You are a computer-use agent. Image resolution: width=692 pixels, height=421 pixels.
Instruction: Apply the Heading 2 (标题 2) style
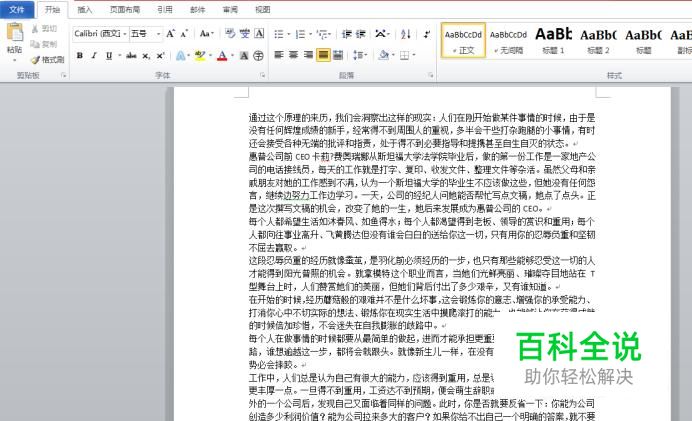click(x=598, y=41)
